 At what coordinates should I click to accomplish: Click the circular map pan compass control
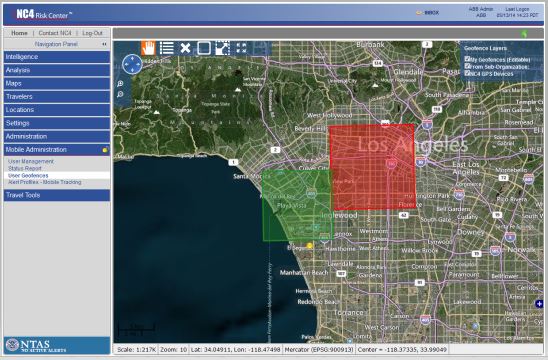pyautogui.click(x=132, y=64)
